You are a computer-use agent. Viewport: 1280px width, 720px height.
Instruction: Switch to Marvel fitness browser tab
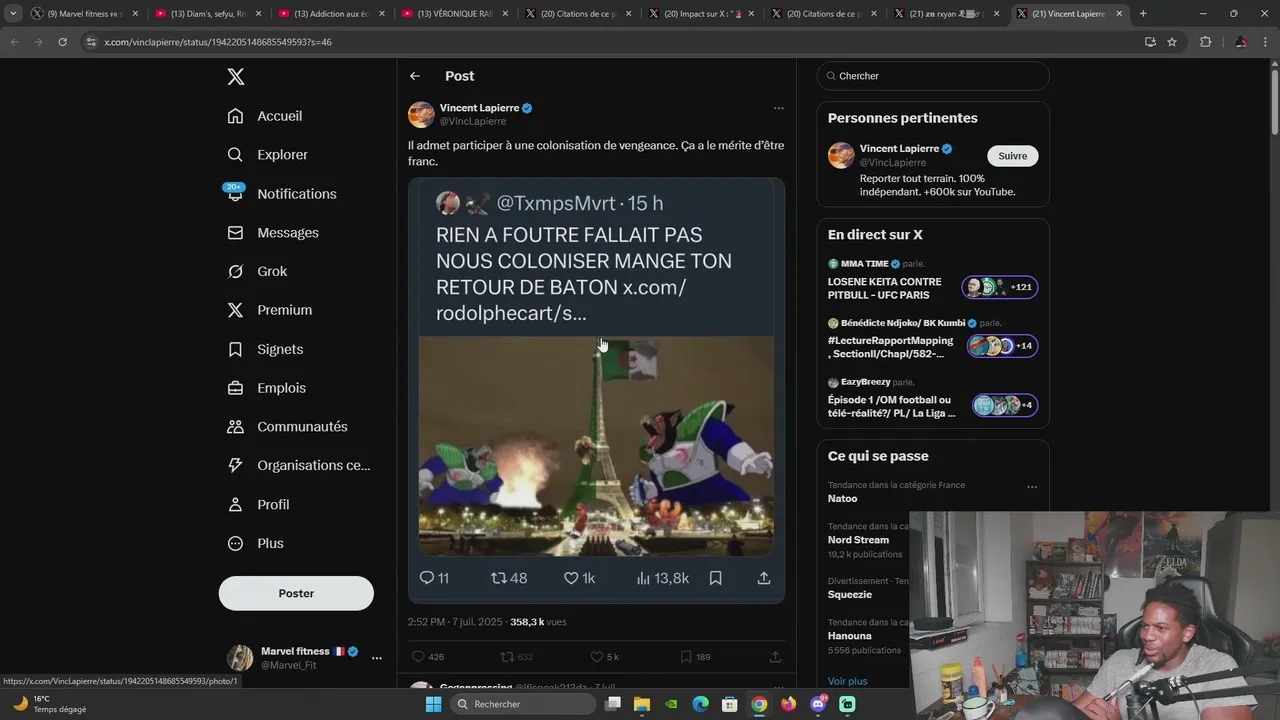[x=83, y=14]
